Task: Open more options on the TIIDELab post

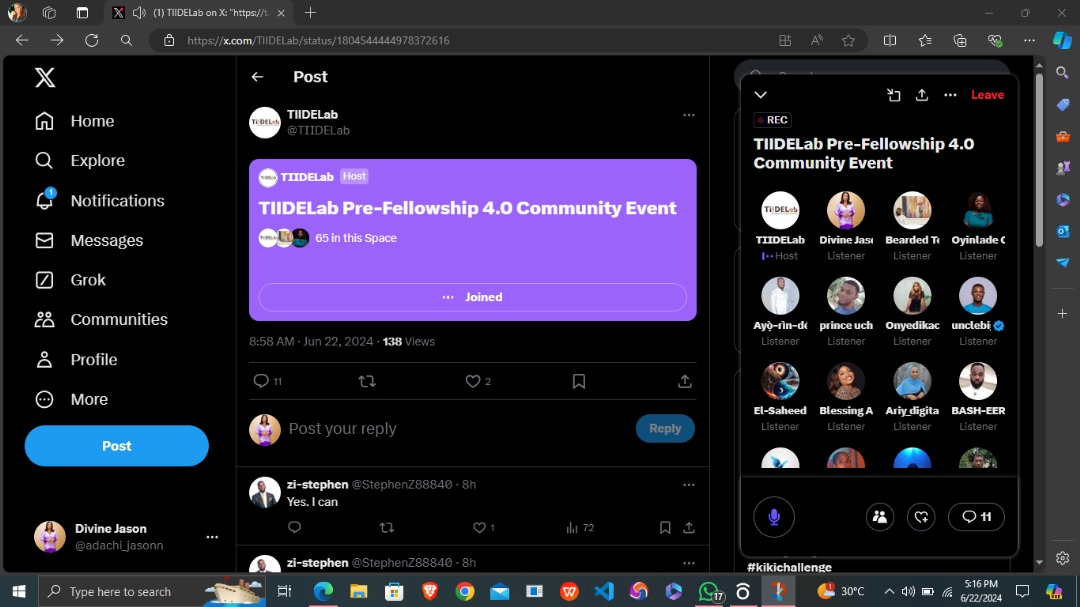Action: (x=689, y=114)
